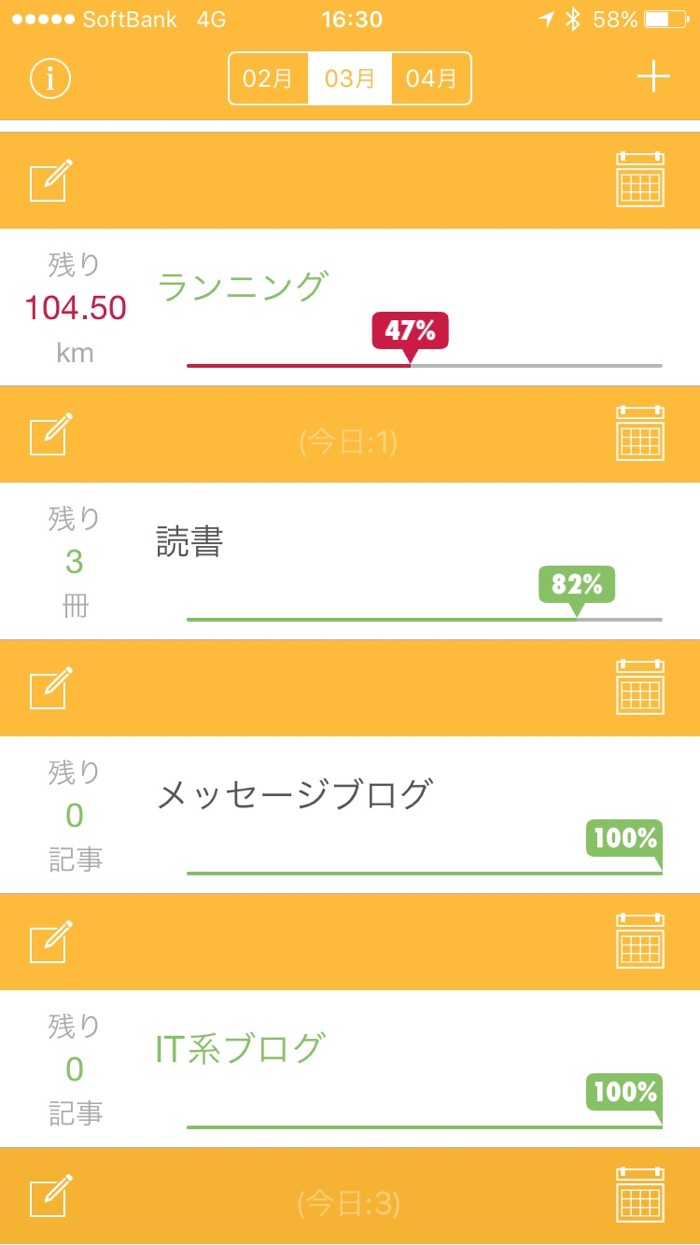Open the IT系ブログ goal title
The width and height of the screenshot is (700, 1245).
[240, 1048]
